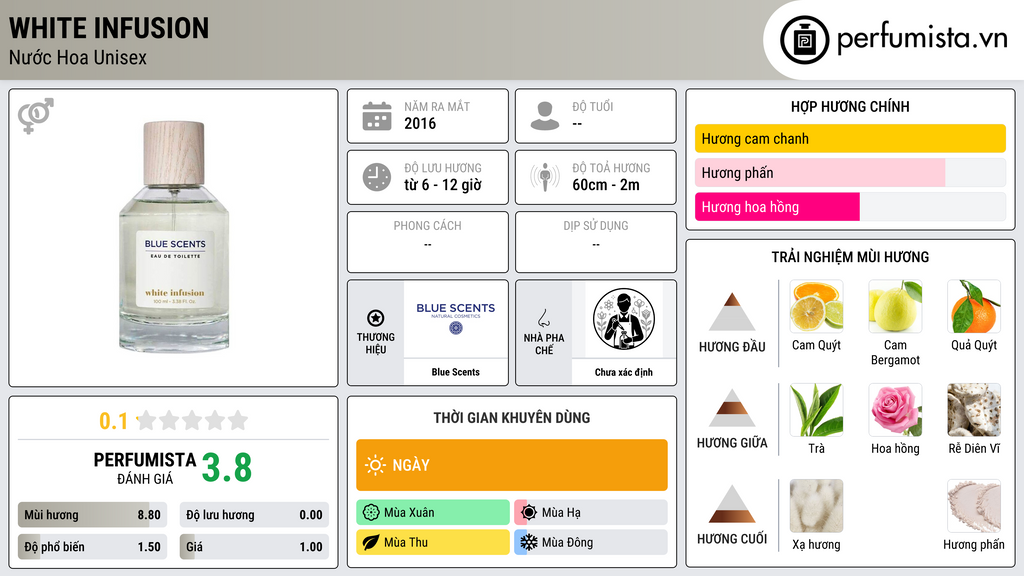Screen dimensions: 1024x576
Task: Click the sun icon in Ngày bar
Action: [x=376, y=465]
